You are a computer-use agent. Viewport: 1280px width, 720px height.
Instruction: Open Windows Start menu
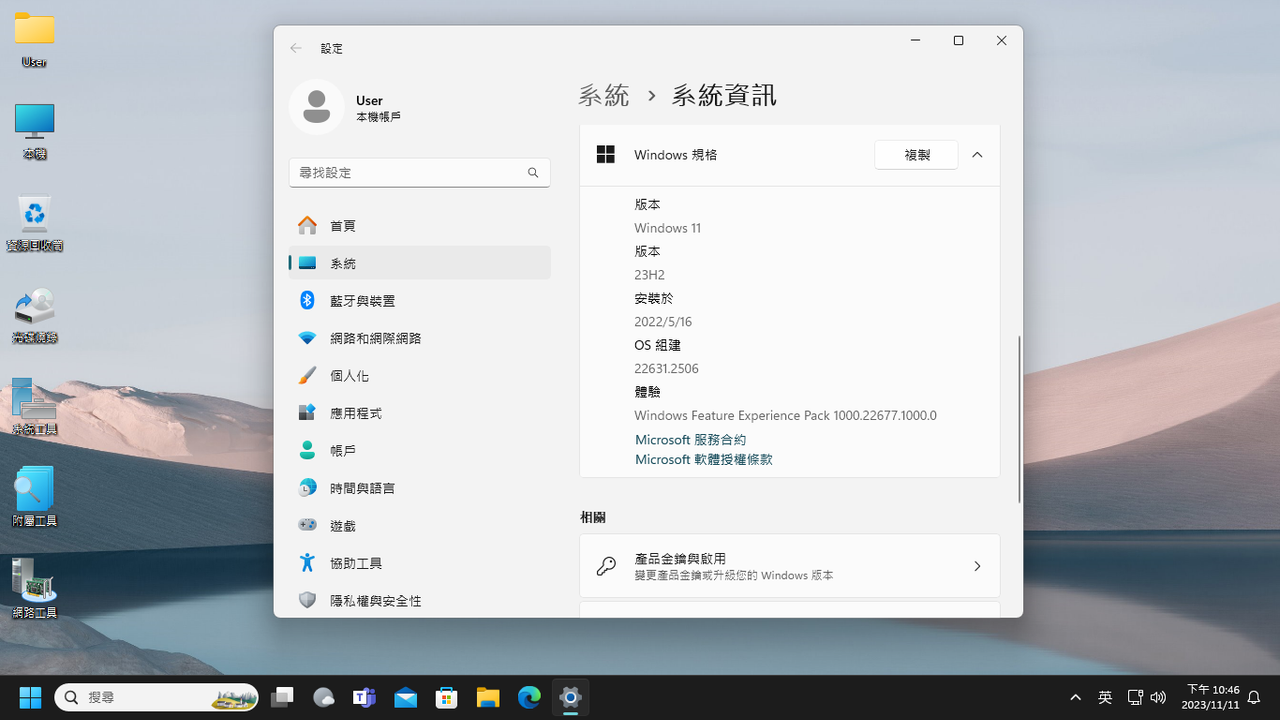(x=30, y=697)
